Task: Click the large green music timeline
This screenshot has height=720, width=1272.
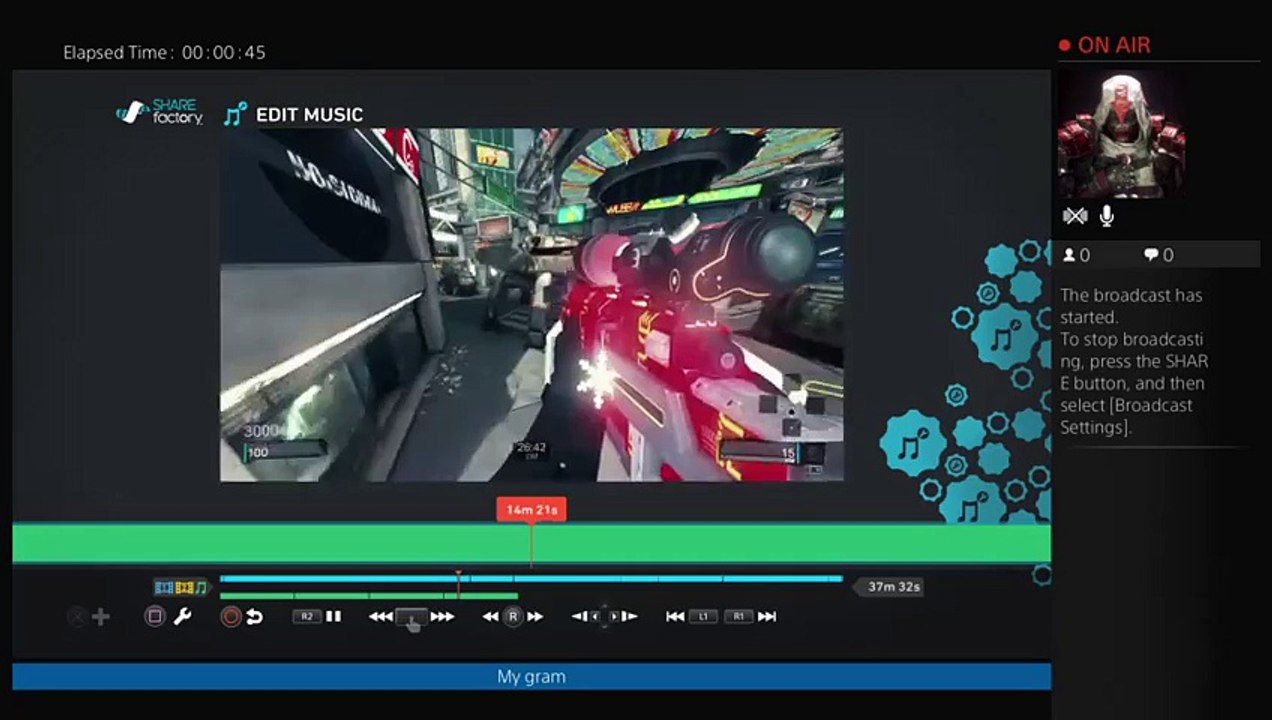Action: point(531,544)
